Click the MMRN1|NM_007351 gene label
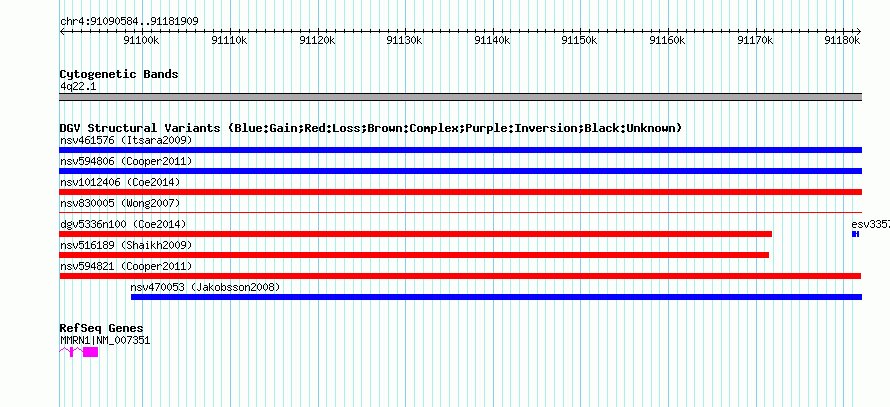The height and width of the screenshot is (407, 890). click(105, 340)
